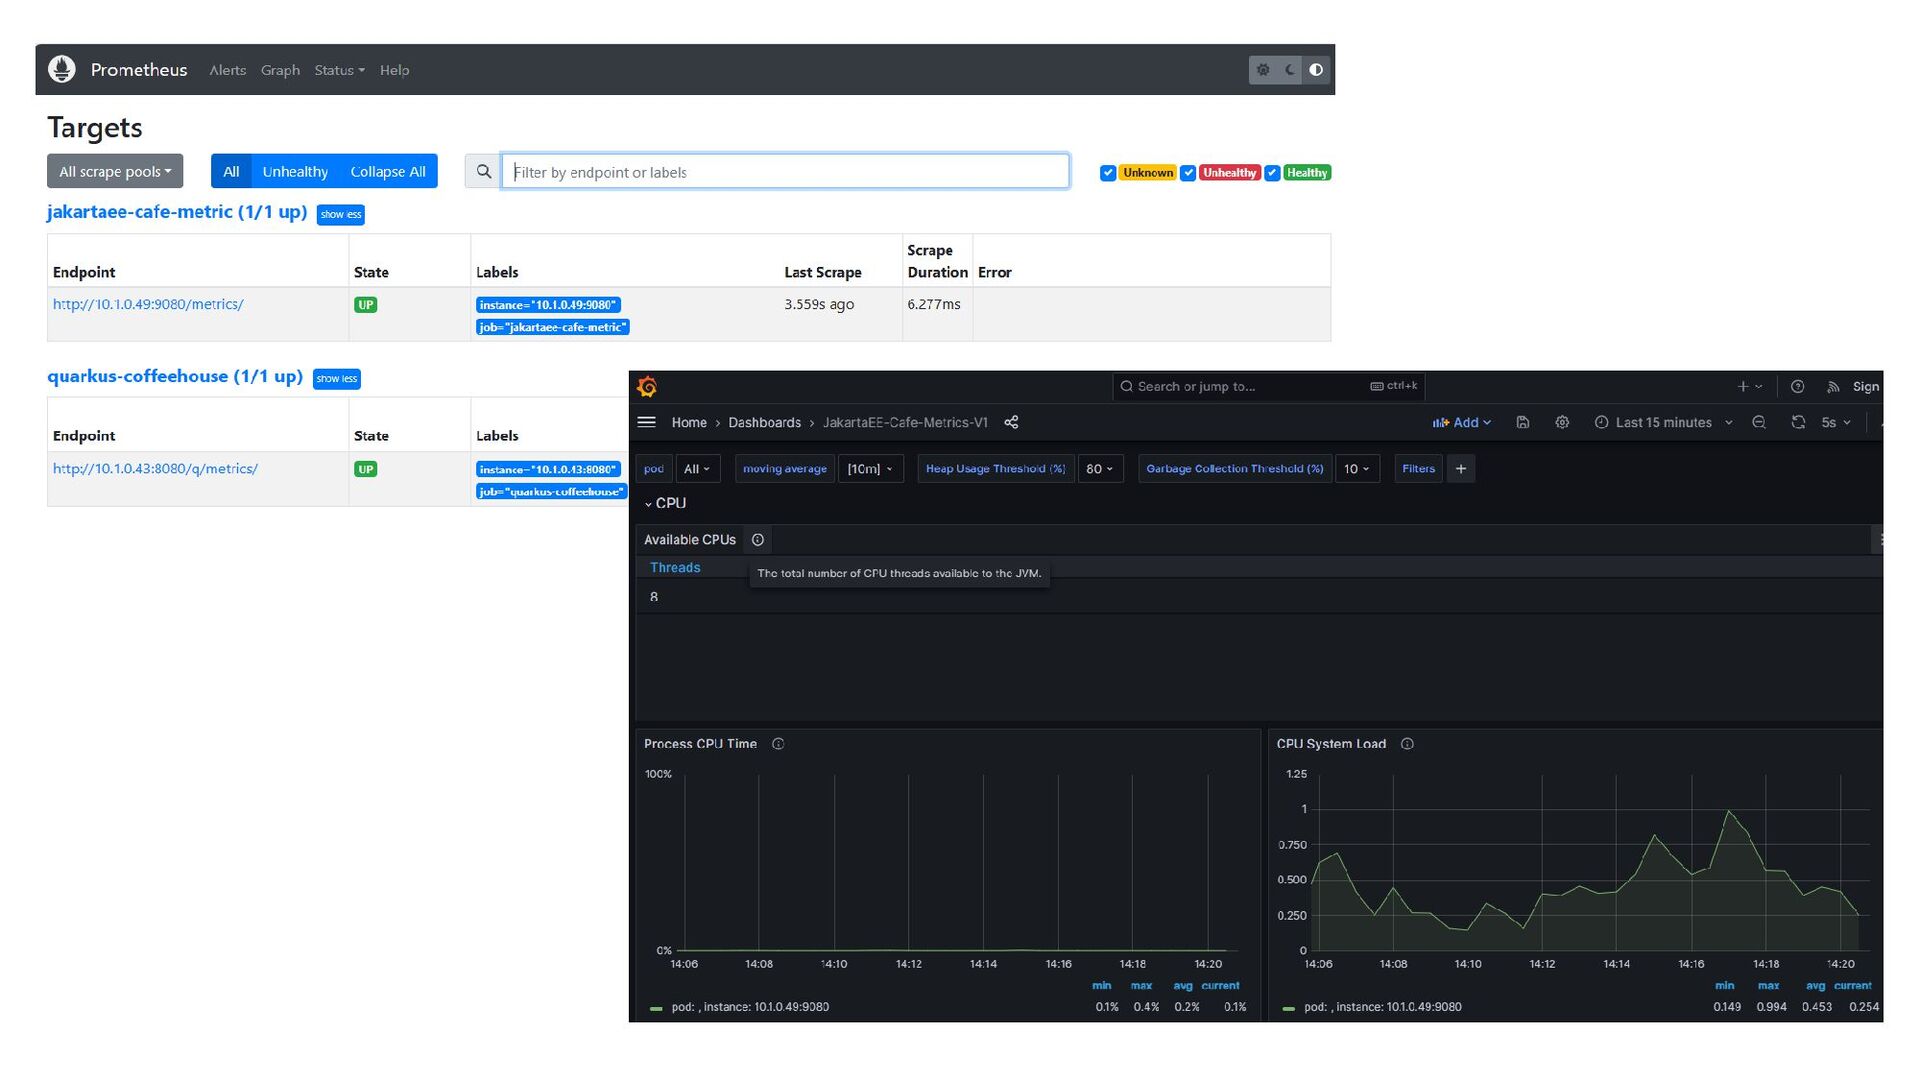
Task: Add an ad hoc filter with plus button
Action: [1461, 468]
